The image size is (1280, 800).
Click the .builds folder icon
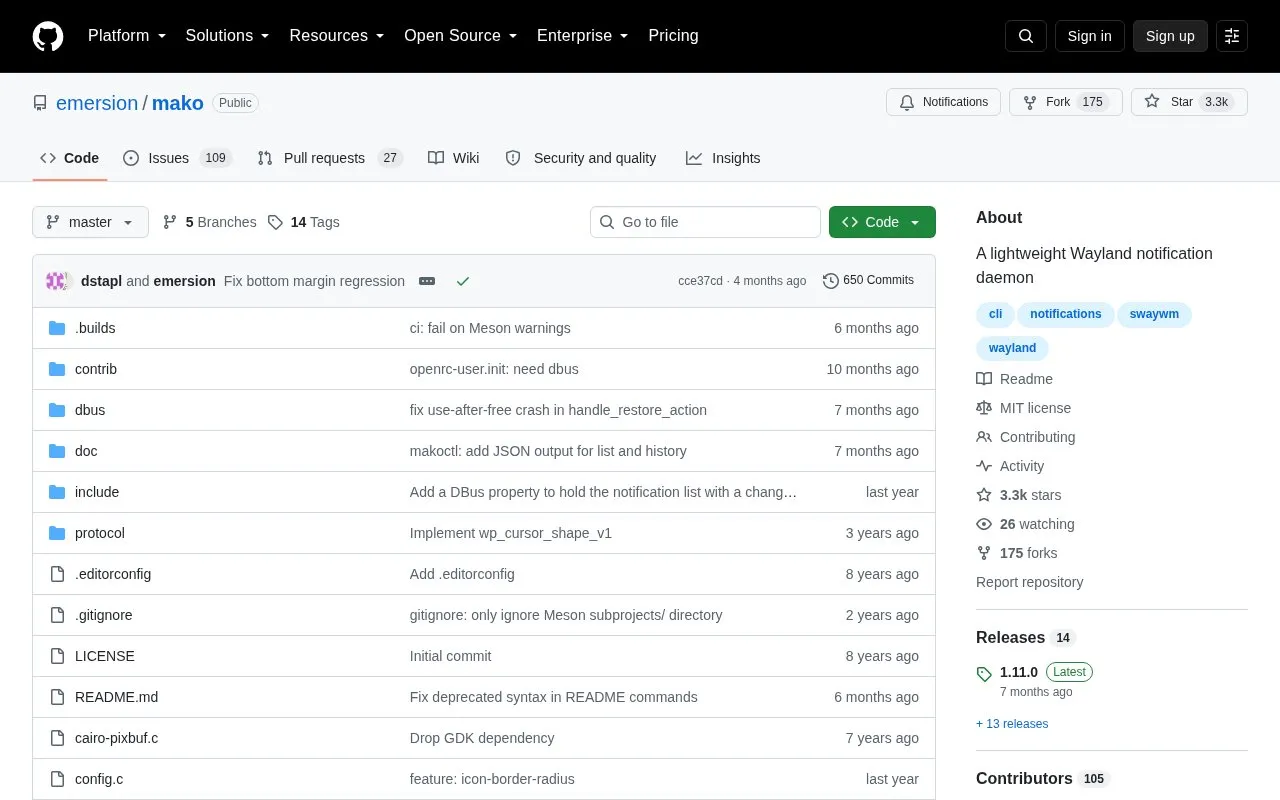pos(57,328)
